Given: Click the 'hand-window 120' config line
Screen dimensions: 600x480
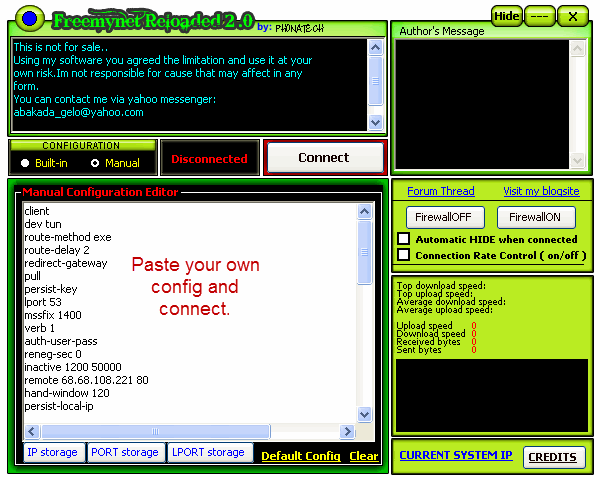Looking at the screenshot, I should click(x=67, y=393).
